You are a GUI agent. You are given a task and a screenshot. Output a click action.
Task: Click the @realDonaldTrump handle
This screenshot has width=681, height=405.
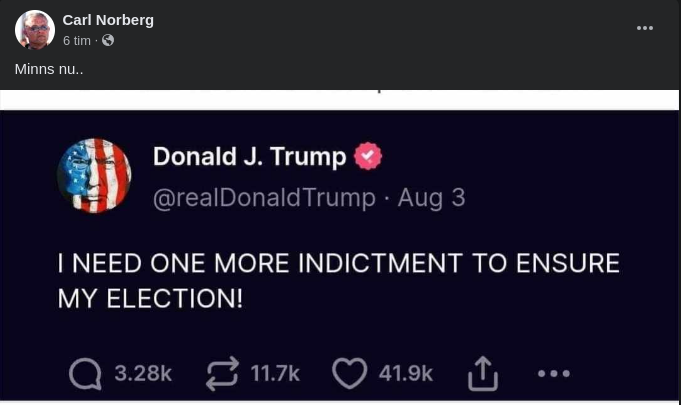[264, 198]
